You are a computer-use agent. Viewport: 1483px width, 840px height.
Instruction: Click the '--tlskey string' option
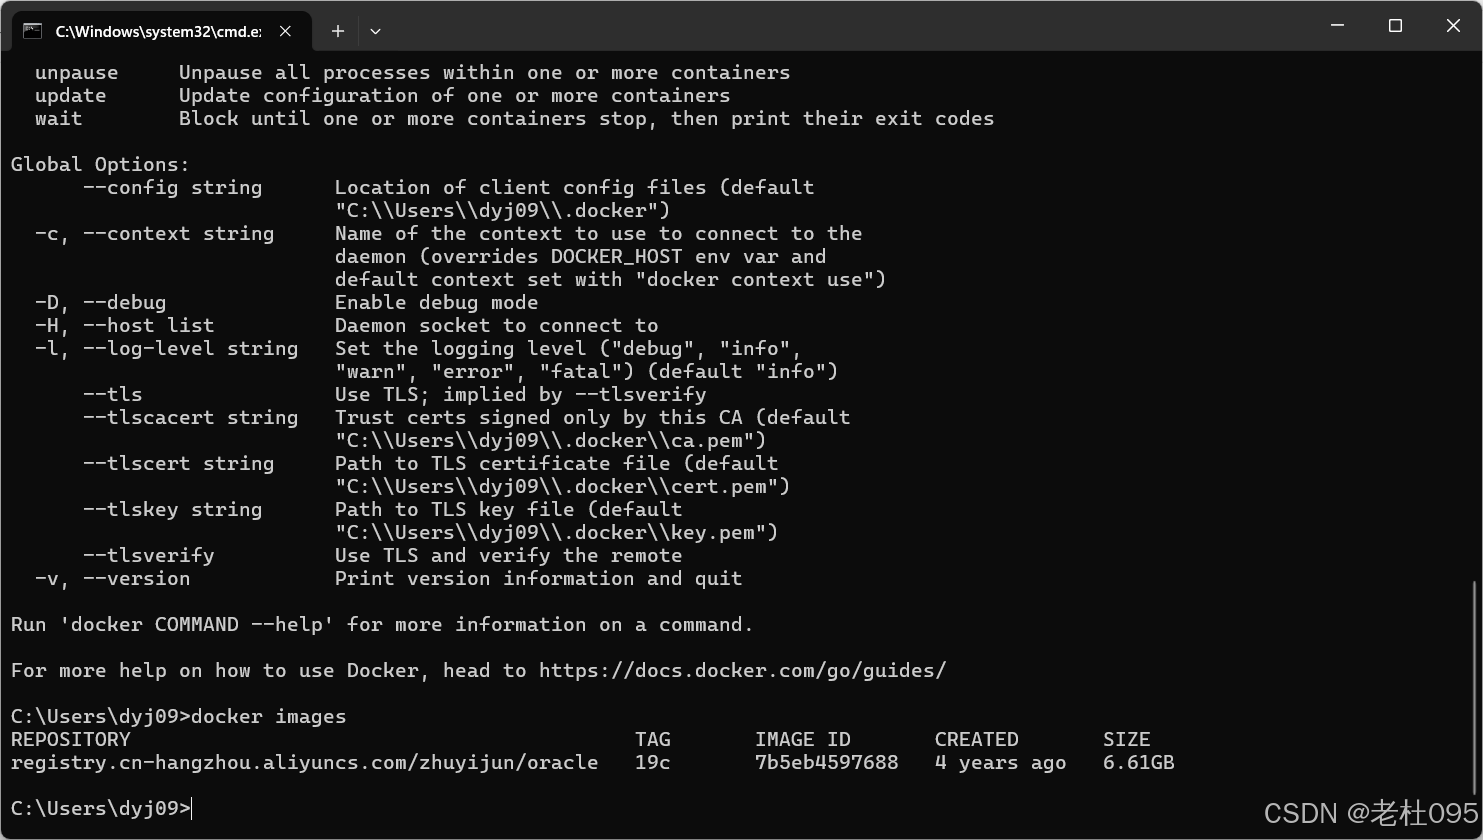(172, 509)
